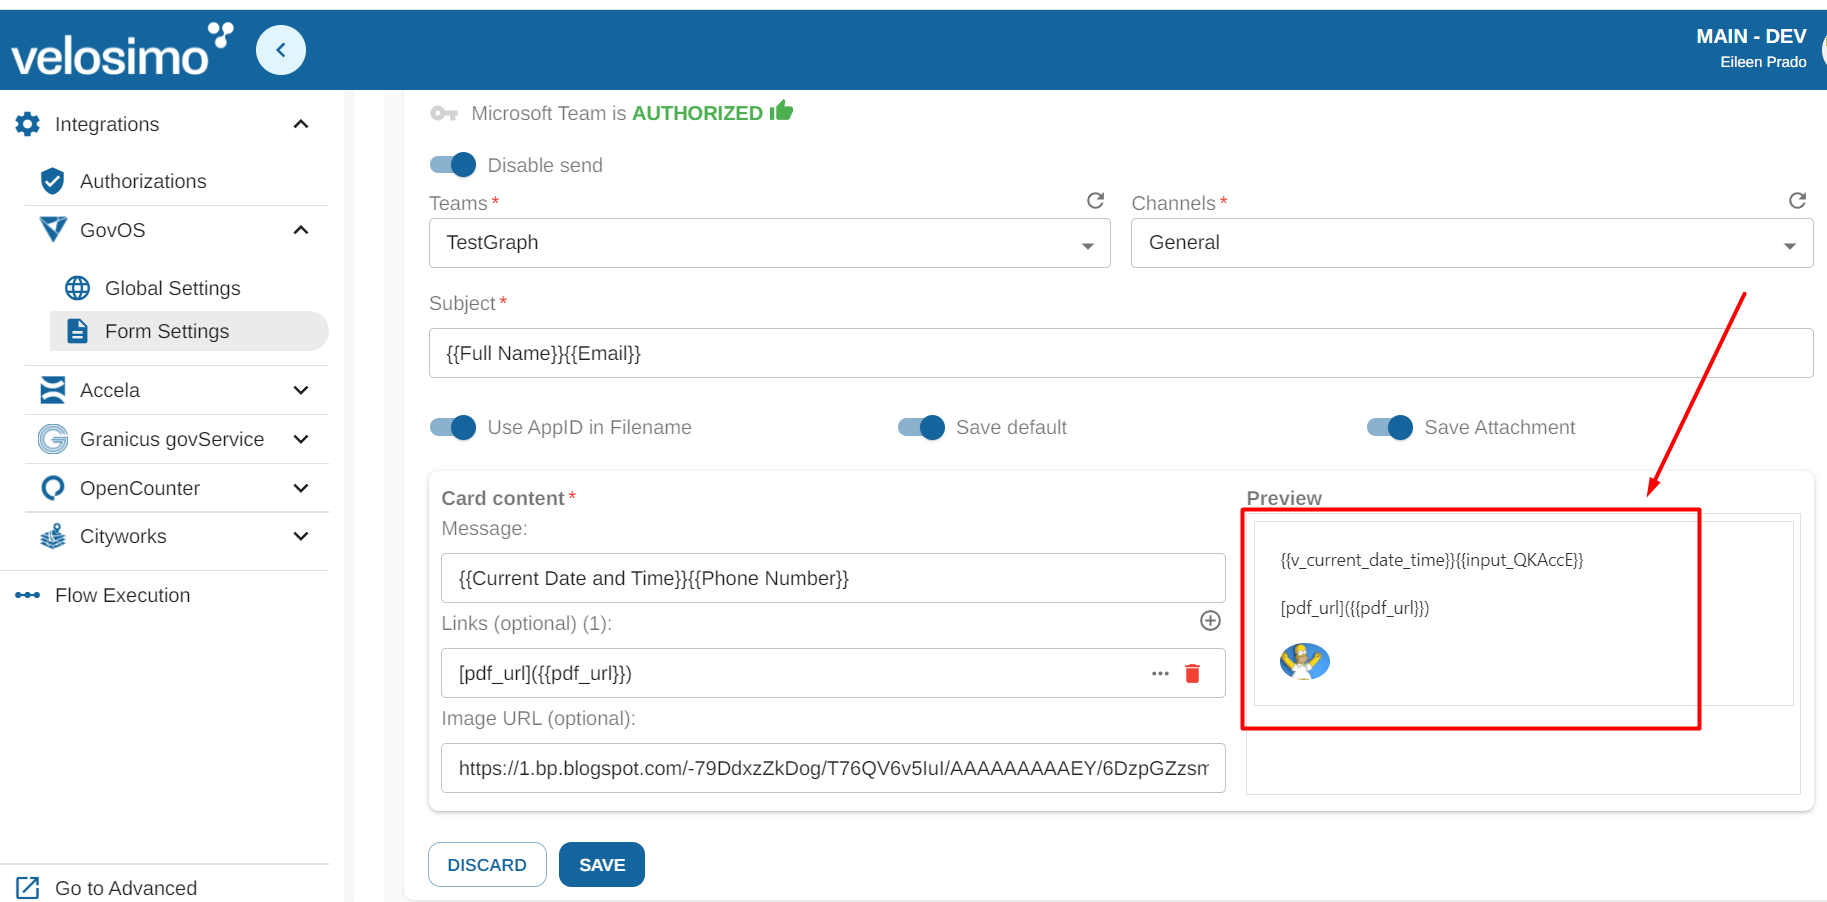Toggle the Save Attachment switch
Viewport: 1827px width, 902px height.
(1390, 428)
